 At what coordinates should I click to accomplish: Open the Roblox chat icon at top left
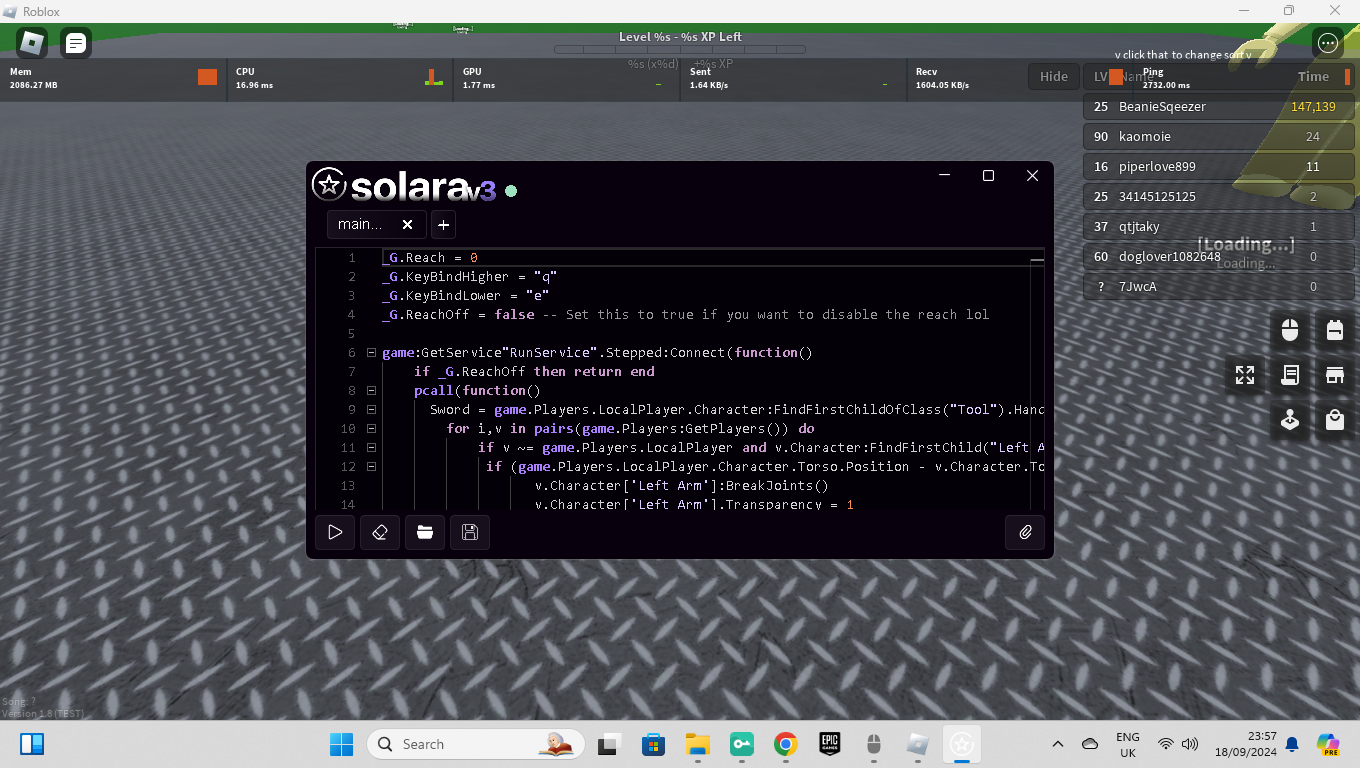(76, 43)
